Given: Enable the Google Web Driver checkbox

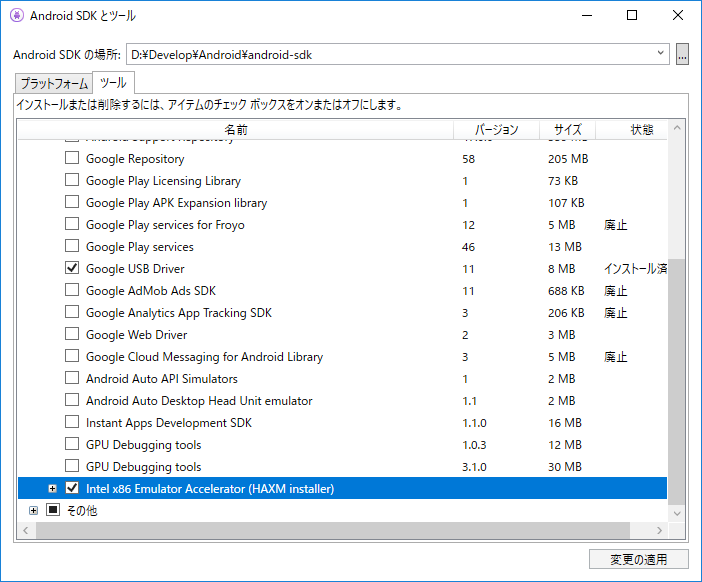Looking at the screenshot, I should click(x=72, y=334).
